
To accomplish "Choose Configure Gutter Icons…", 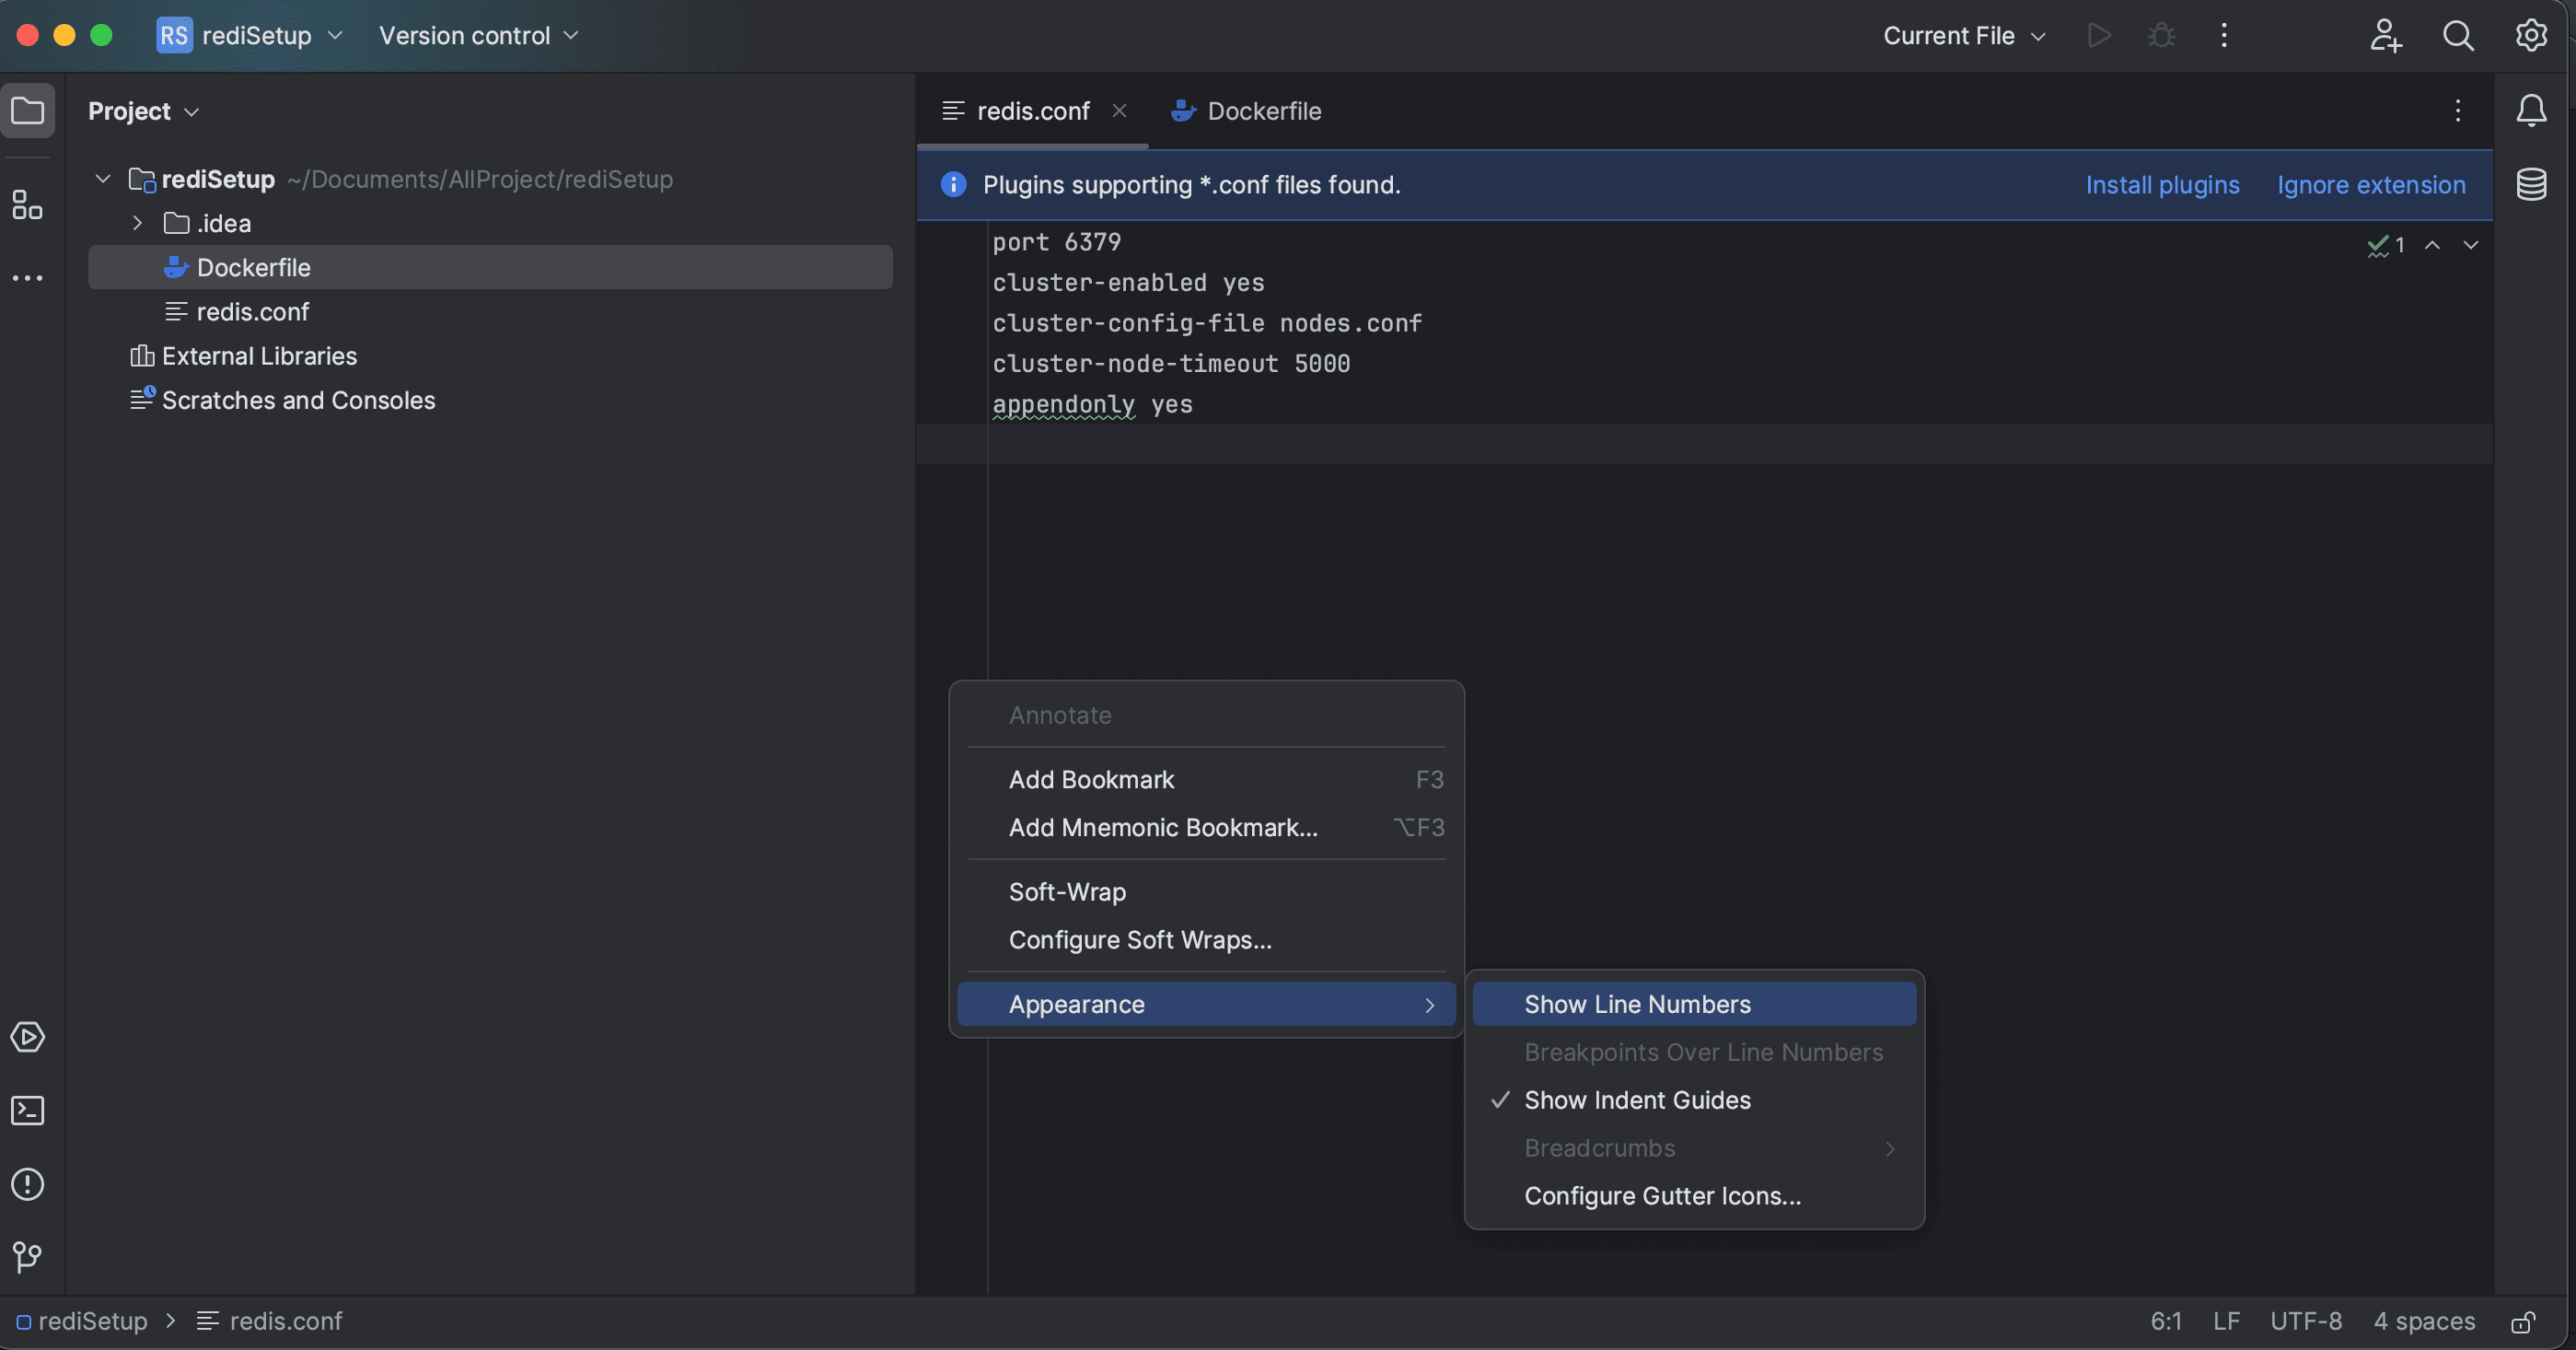I will point(1694,1196).
